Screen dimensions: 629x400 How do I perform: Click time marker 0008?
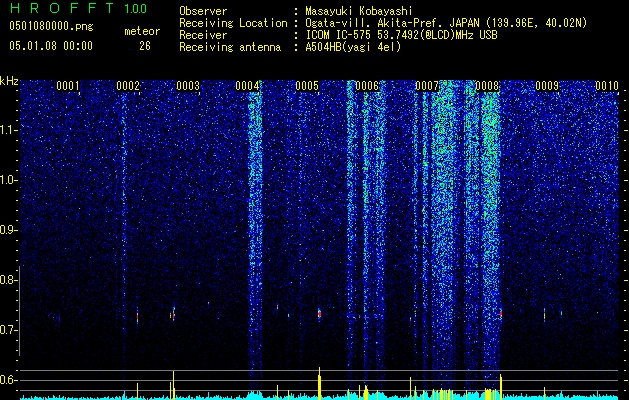click(487, 86)
